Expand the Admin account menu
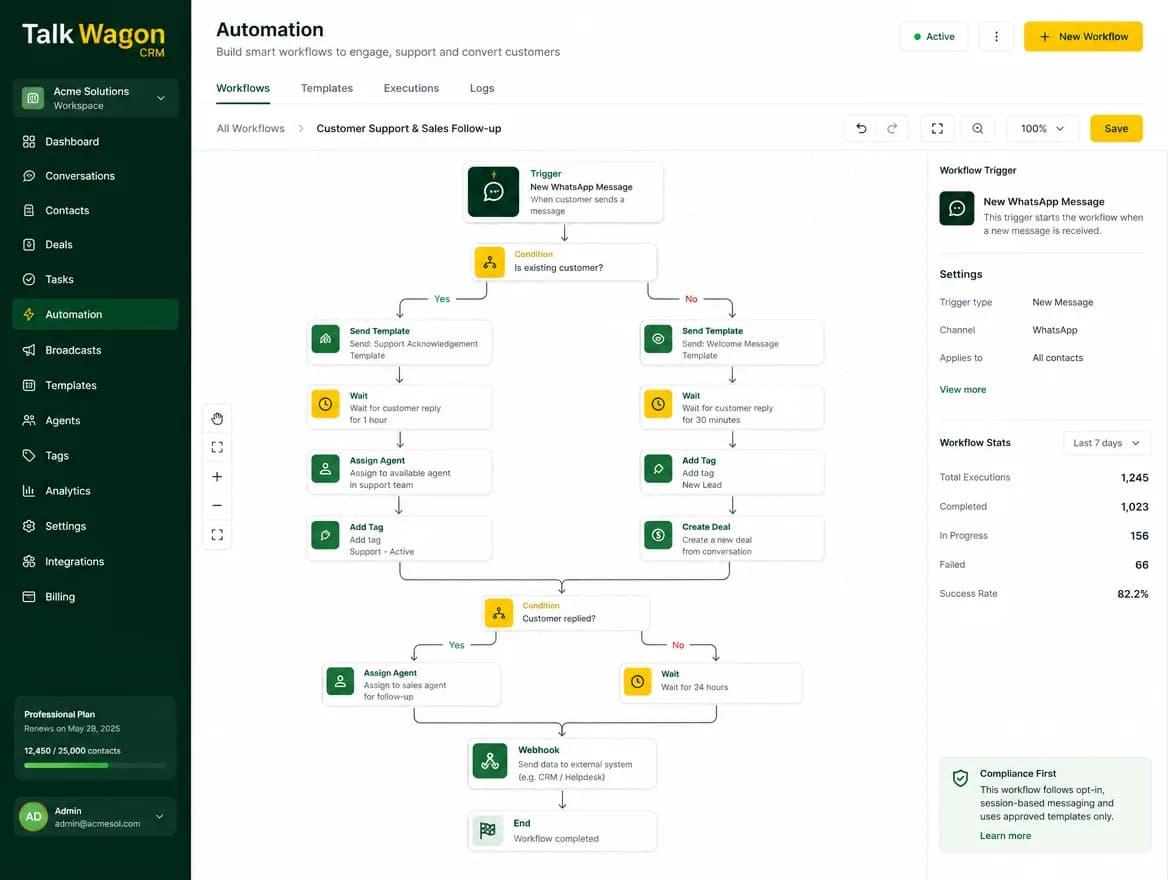 pyautogui.click(x=95, y=817)
